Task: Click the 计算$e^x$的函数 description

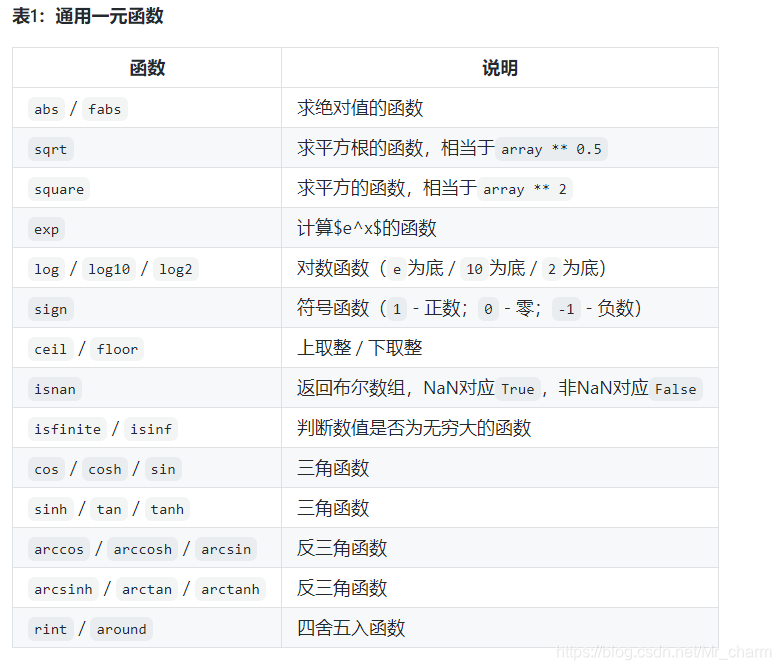Action: tap(367, 228)
